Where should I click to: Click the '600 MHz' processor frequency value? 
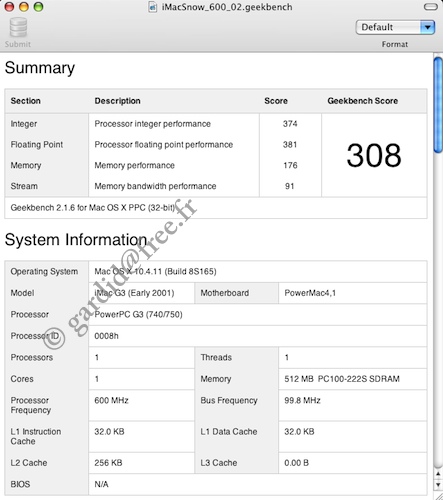111,400
